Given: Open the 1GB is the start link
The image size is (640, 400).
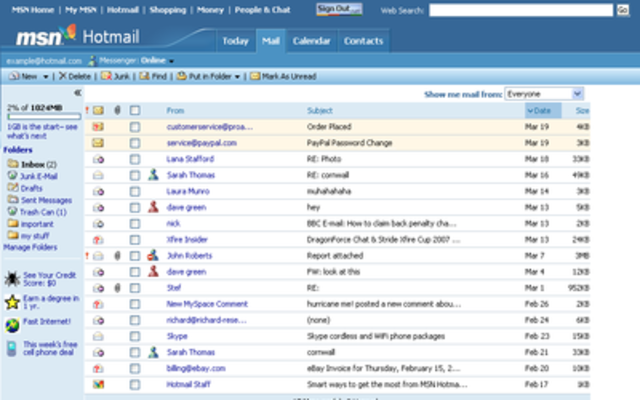Looking at the screenshot, I should (42, 131).
